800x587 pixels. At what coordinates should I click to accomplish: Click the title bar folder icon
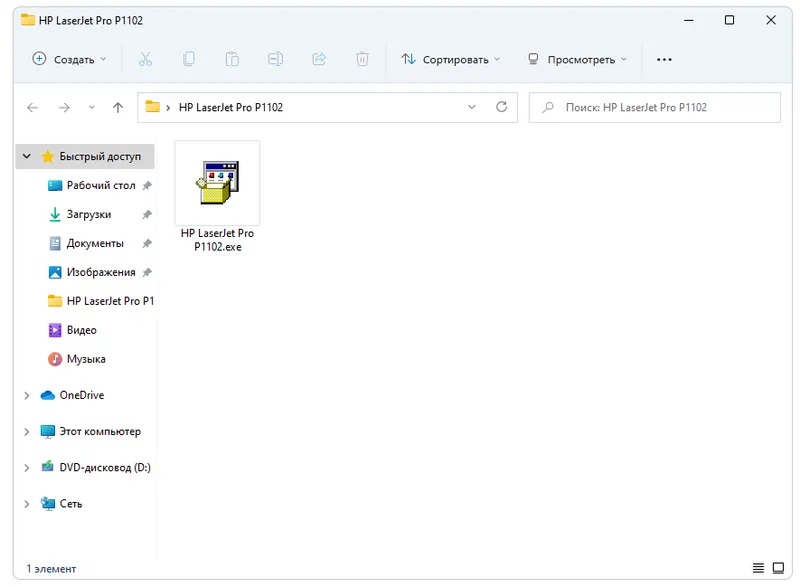coord(28,20)
